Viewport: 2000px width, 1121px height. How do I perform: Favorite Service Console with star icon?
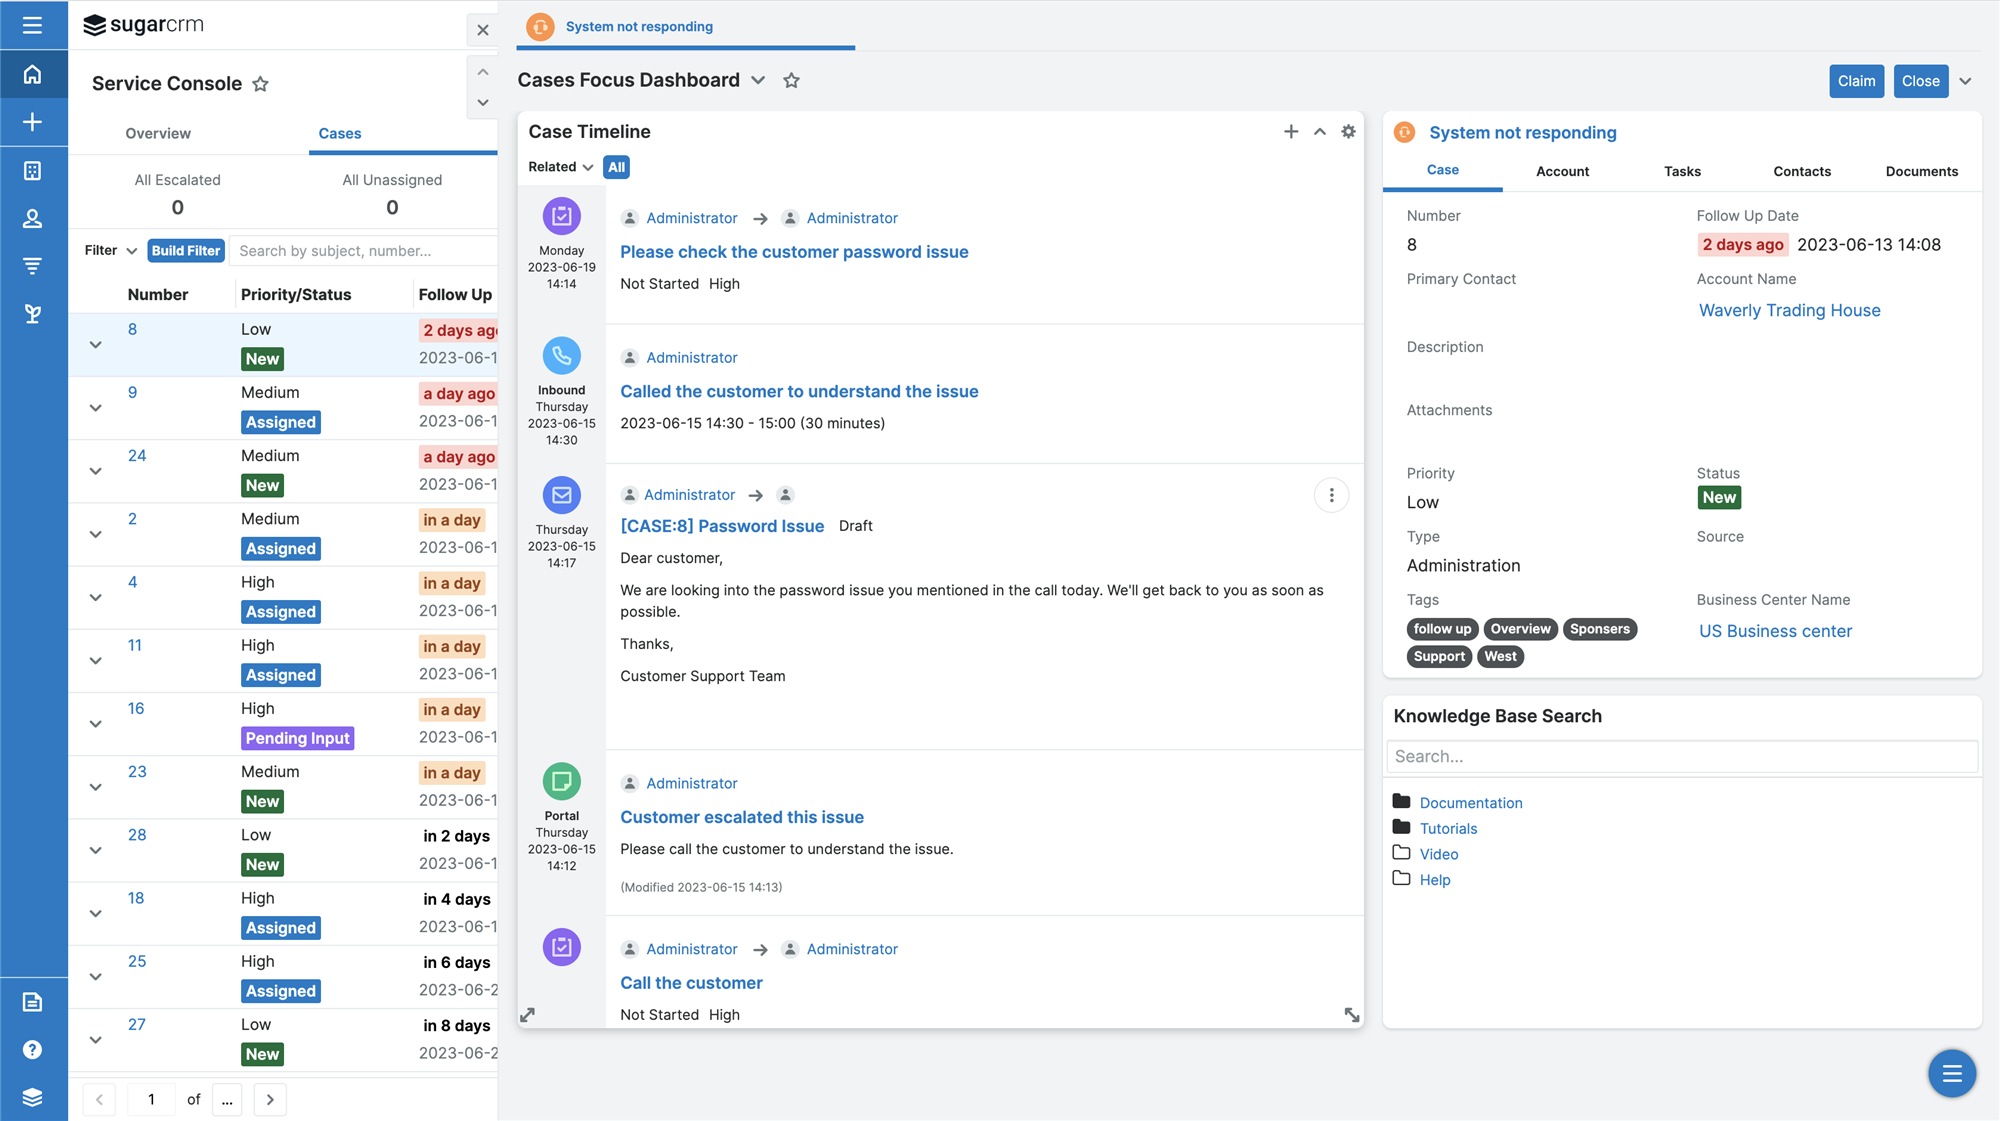tap(260, 84)
